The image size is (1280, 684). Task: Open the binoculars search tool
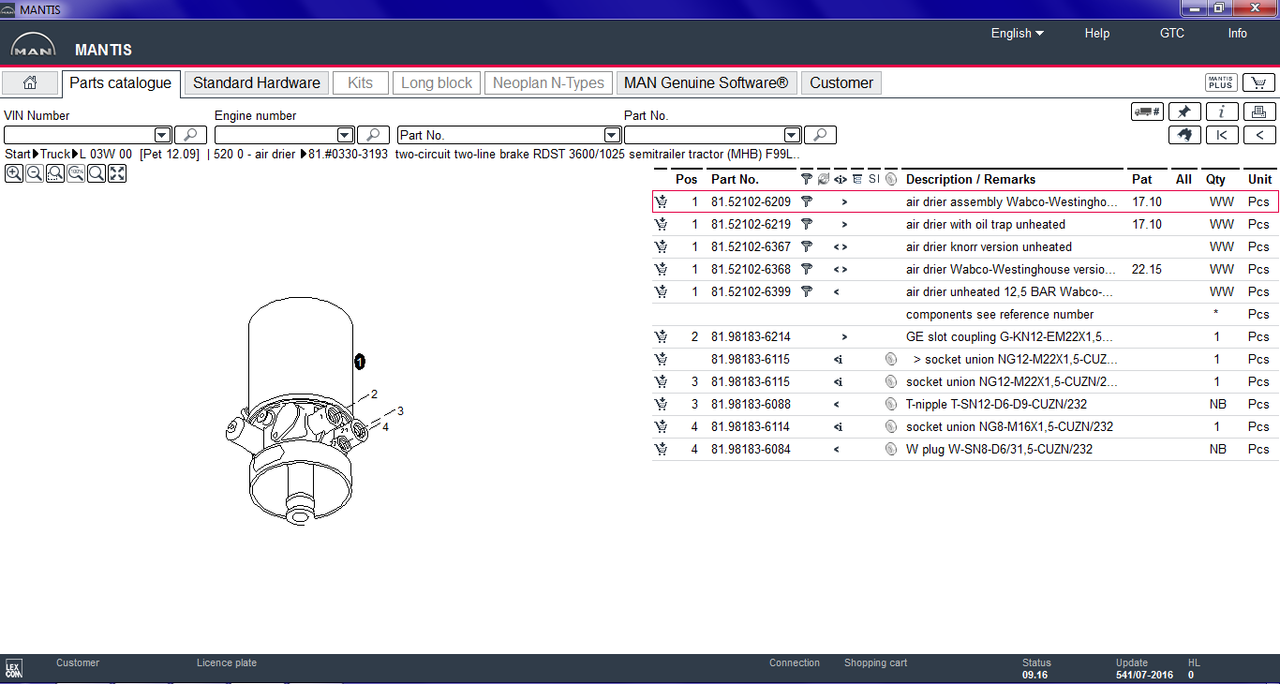1185,135
